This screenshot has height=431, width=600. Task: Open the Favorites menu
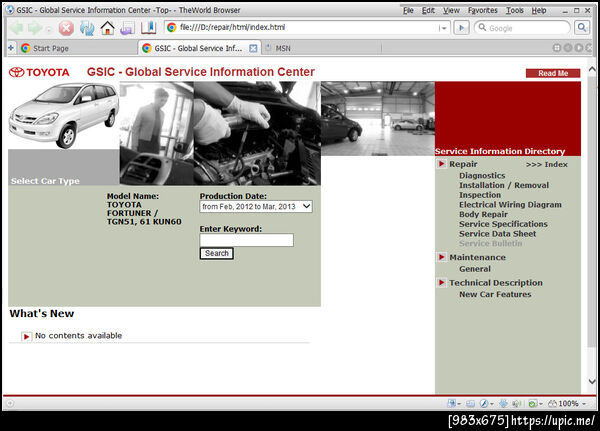(483, 10)
